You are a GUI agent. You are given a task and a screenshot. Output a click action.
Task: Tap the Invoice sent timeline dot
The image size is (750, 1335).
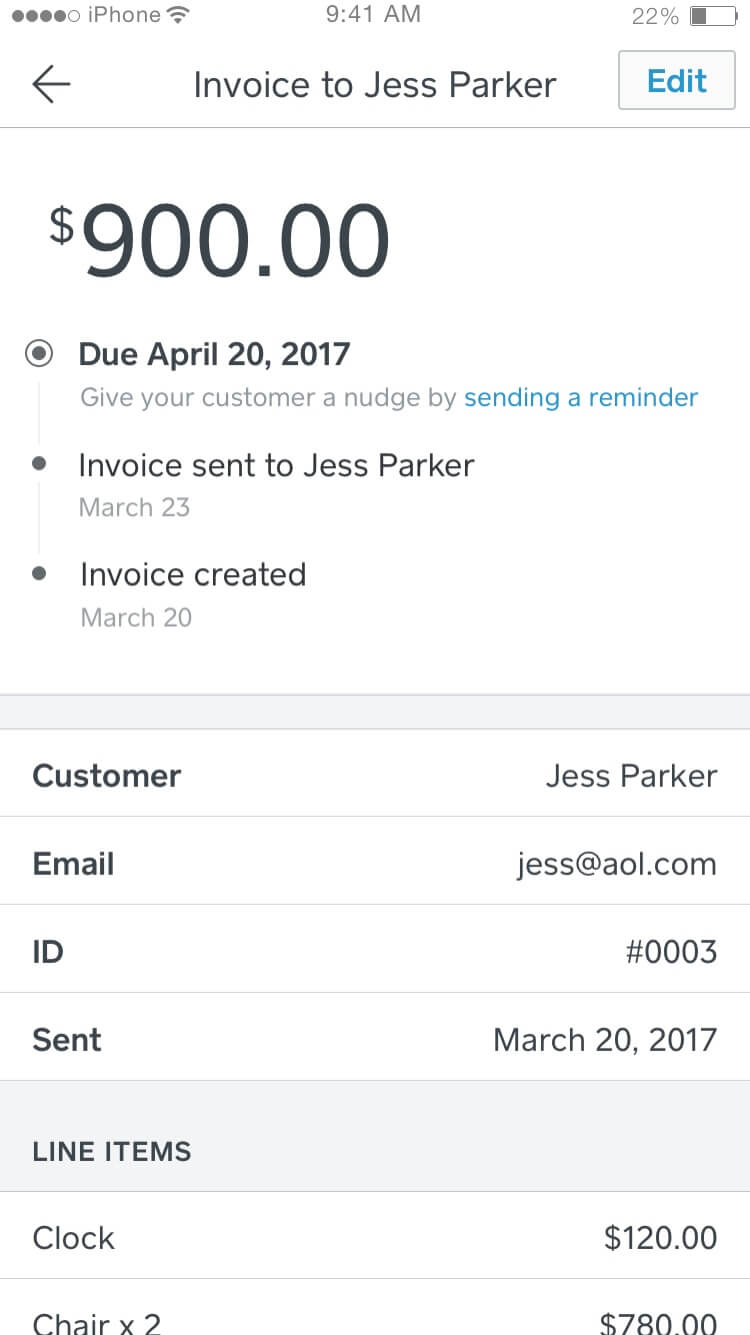[x=39, y=464]
